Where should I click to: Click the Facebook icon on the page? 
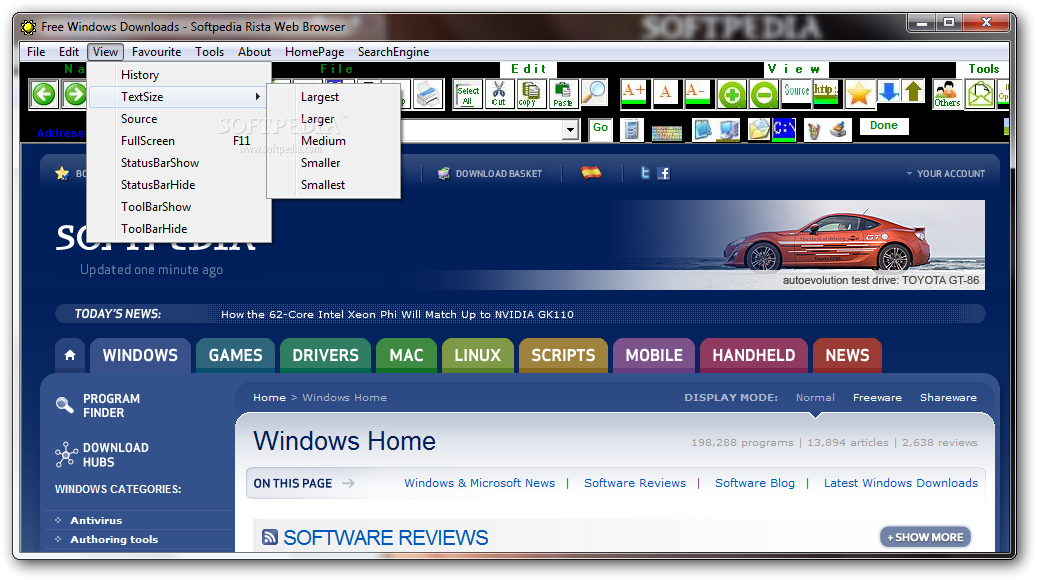pyautogui.click(x=663, y=173)
